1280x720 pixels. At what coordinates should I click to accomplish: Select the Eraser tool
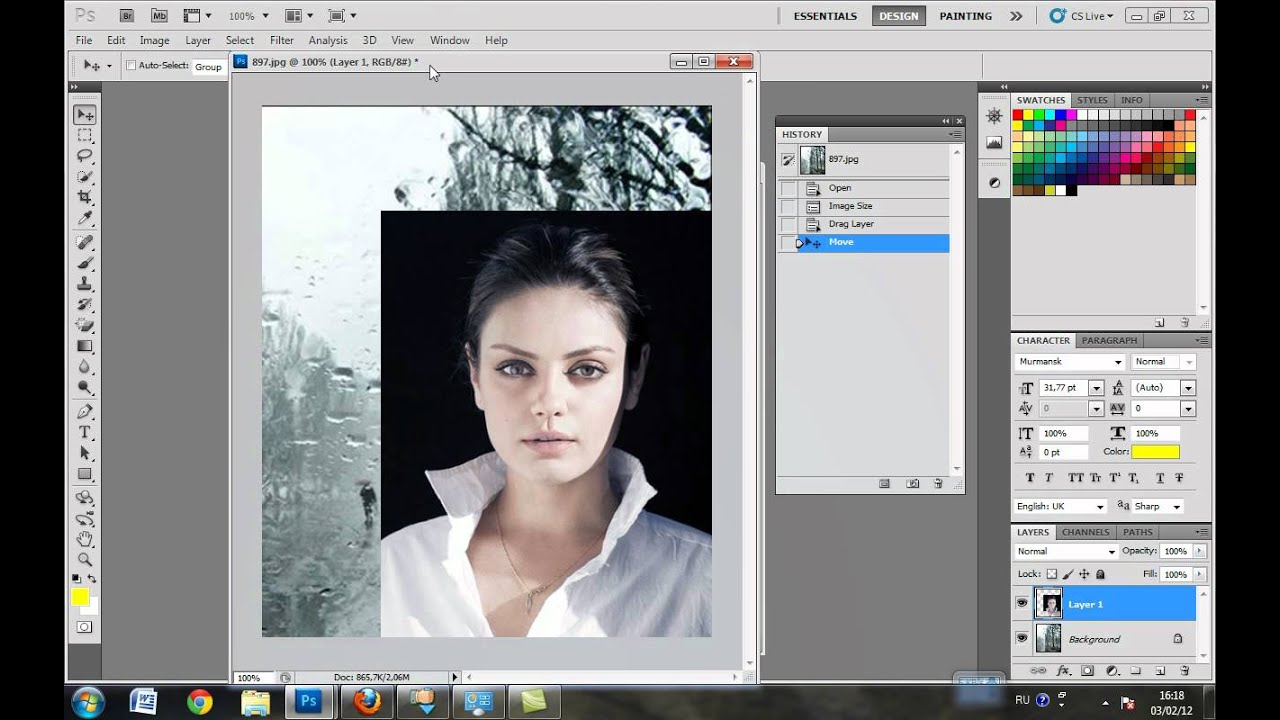coord(85,326)
